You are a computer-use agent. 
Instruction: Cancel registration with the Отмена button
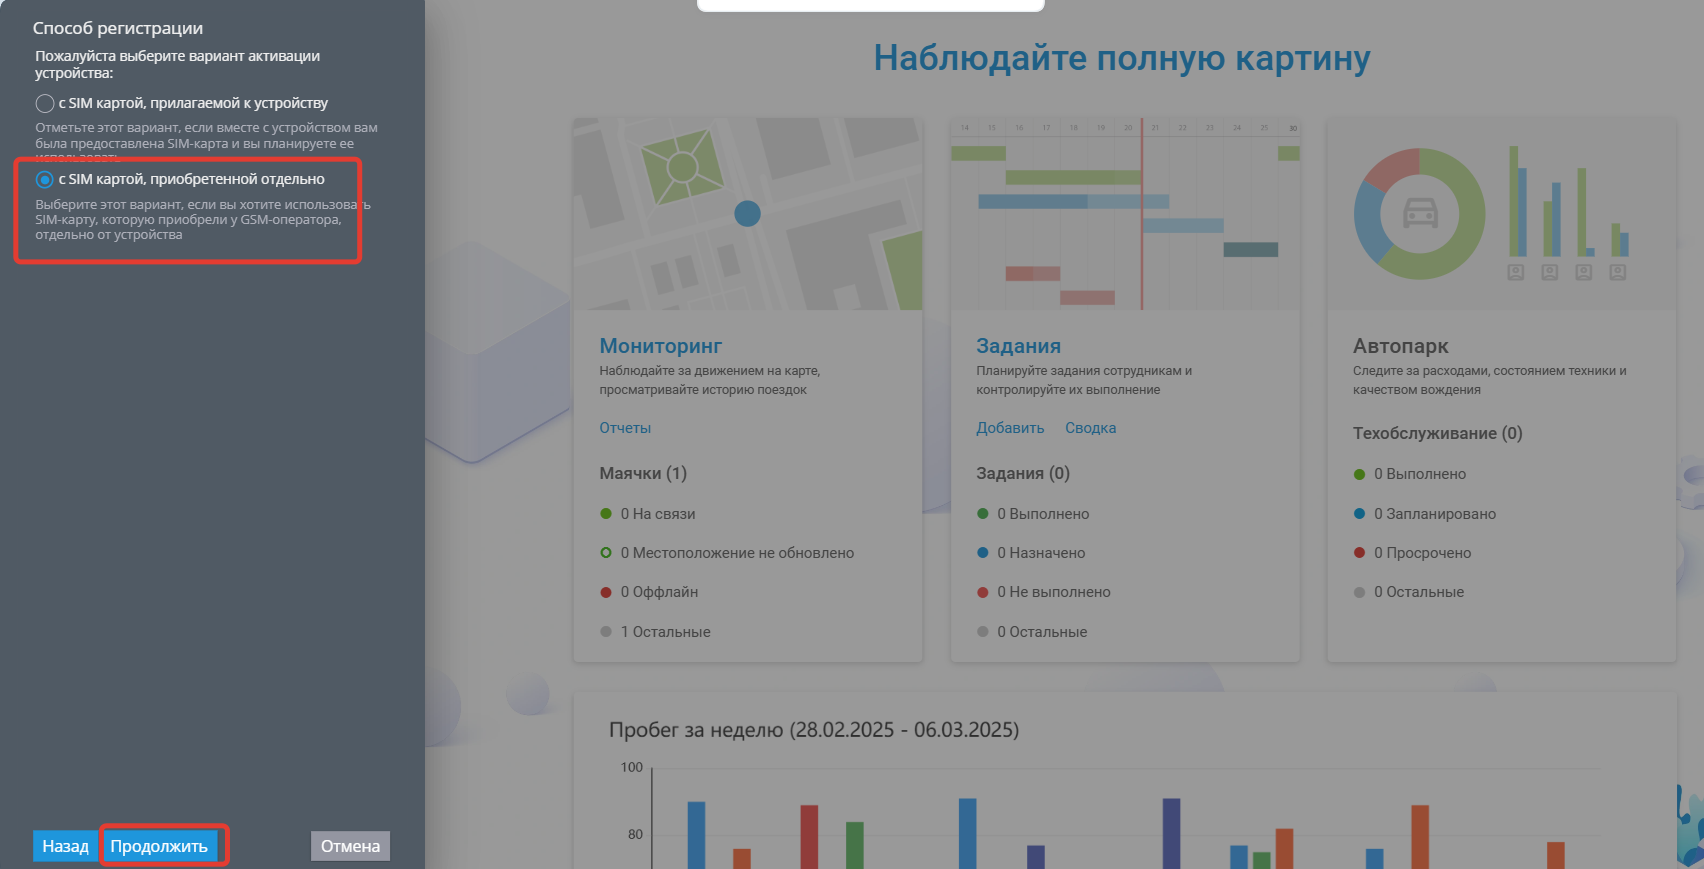(x=350, y=846)
